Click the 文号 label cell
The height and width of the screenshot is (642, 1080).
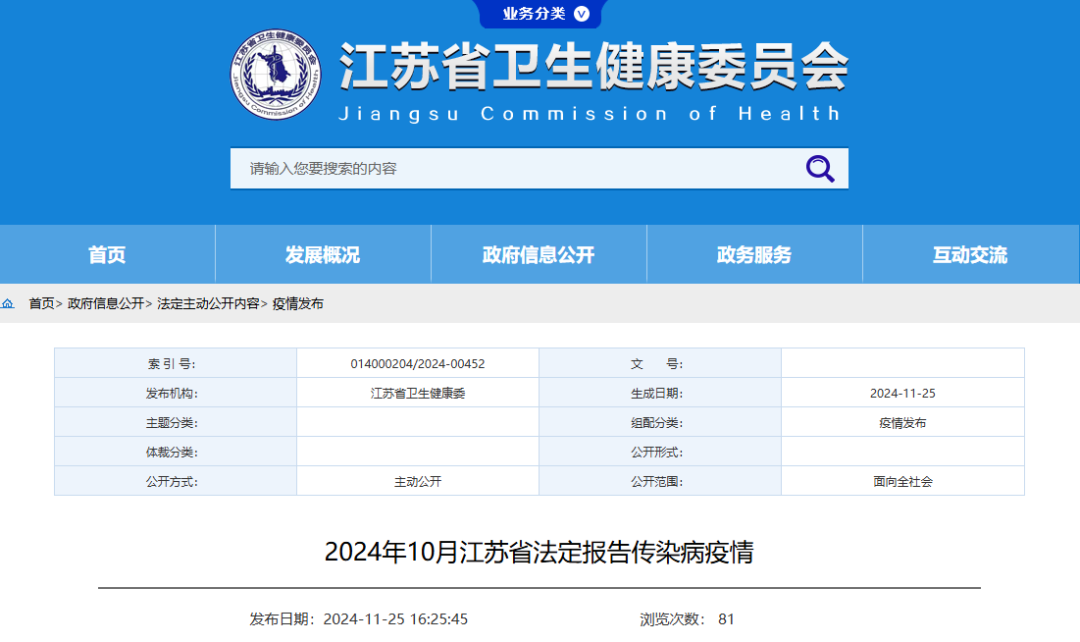[x=660, y=364]
